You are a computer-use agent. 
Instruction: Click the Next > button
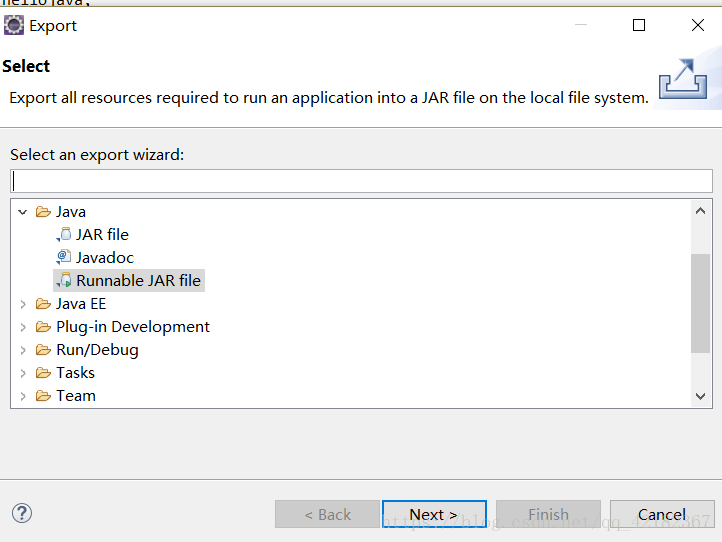434,514
